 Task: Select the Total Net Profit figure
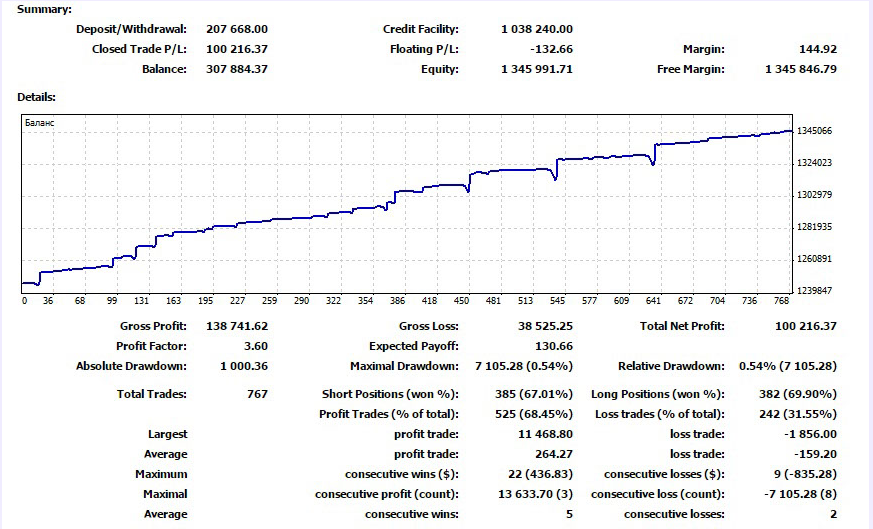[x=806, y=326]
